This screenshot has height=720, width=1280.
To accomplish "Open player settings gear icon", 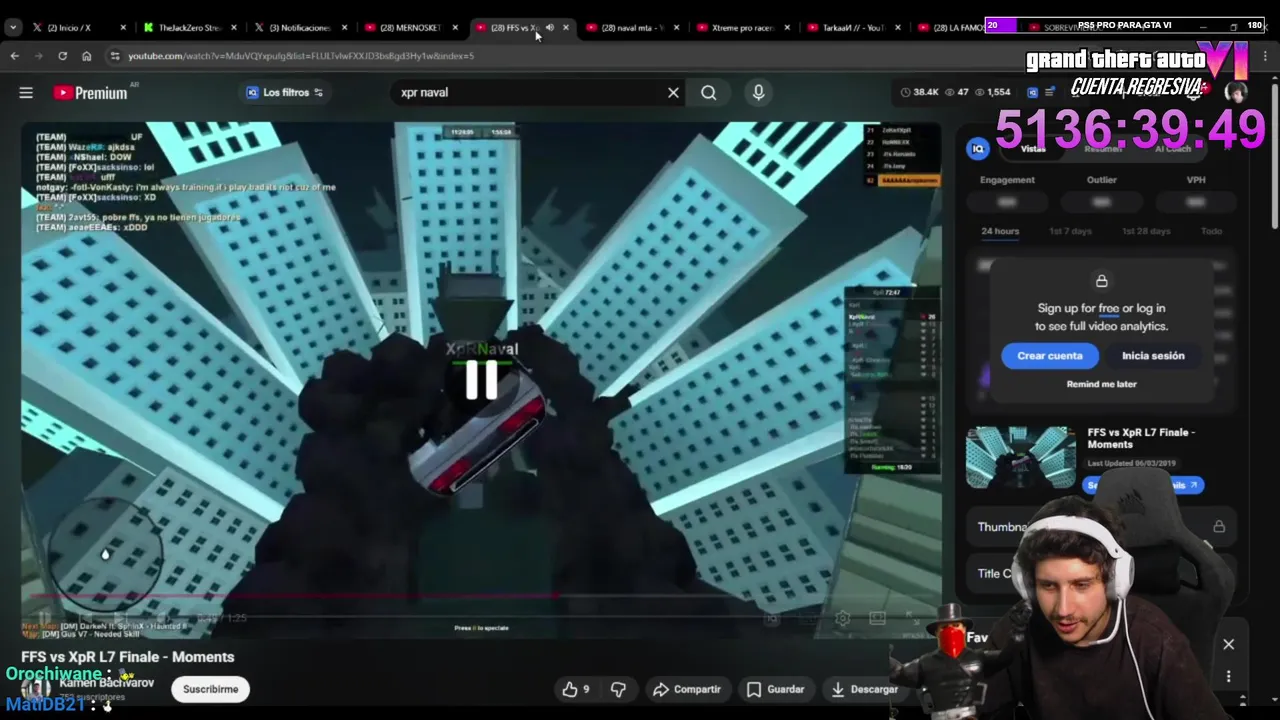I will click(842, 619).
